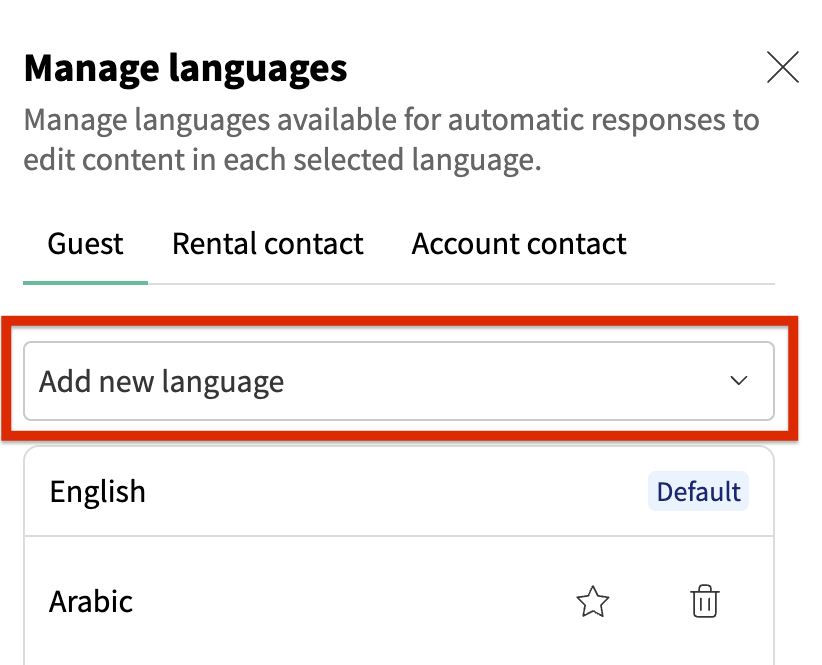This screenshot has width=822, height=665.
Task: Open the Rental contact tab
Action: [x=268, y=244]
